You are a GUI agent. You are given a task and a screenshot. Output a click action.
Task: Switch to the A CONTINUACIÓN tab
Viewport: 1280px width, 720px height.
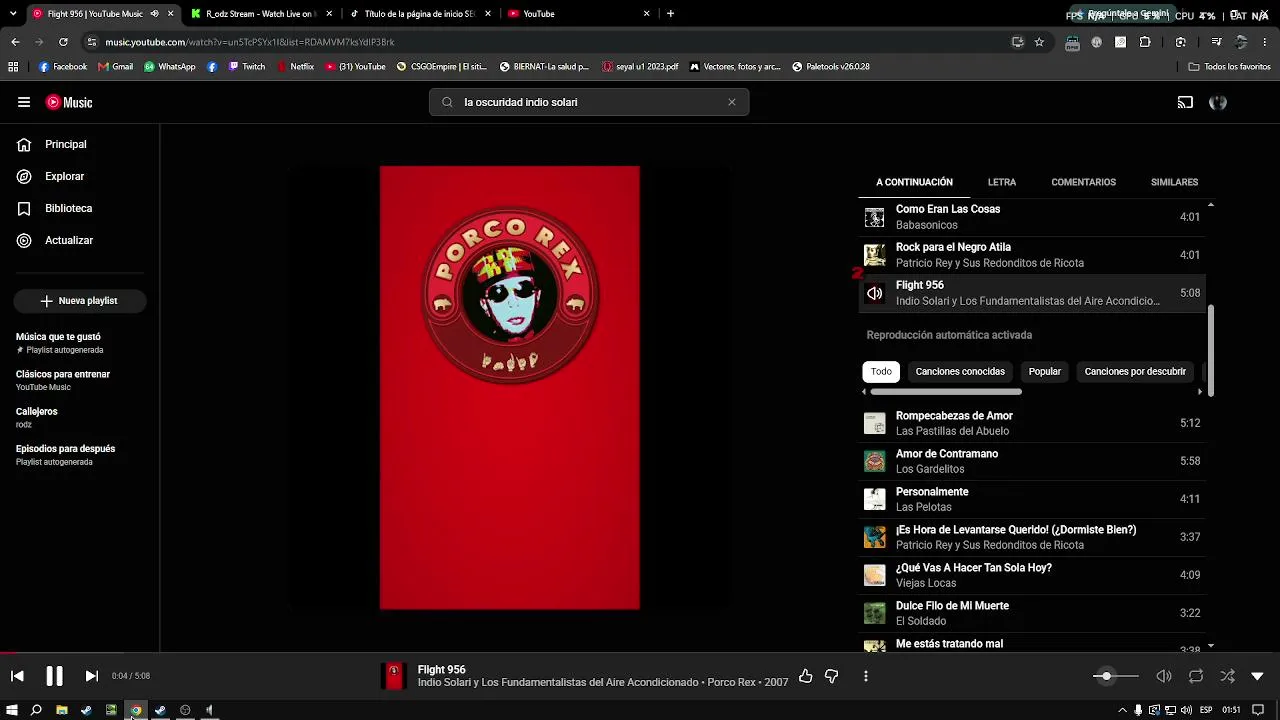coord(914,182)
